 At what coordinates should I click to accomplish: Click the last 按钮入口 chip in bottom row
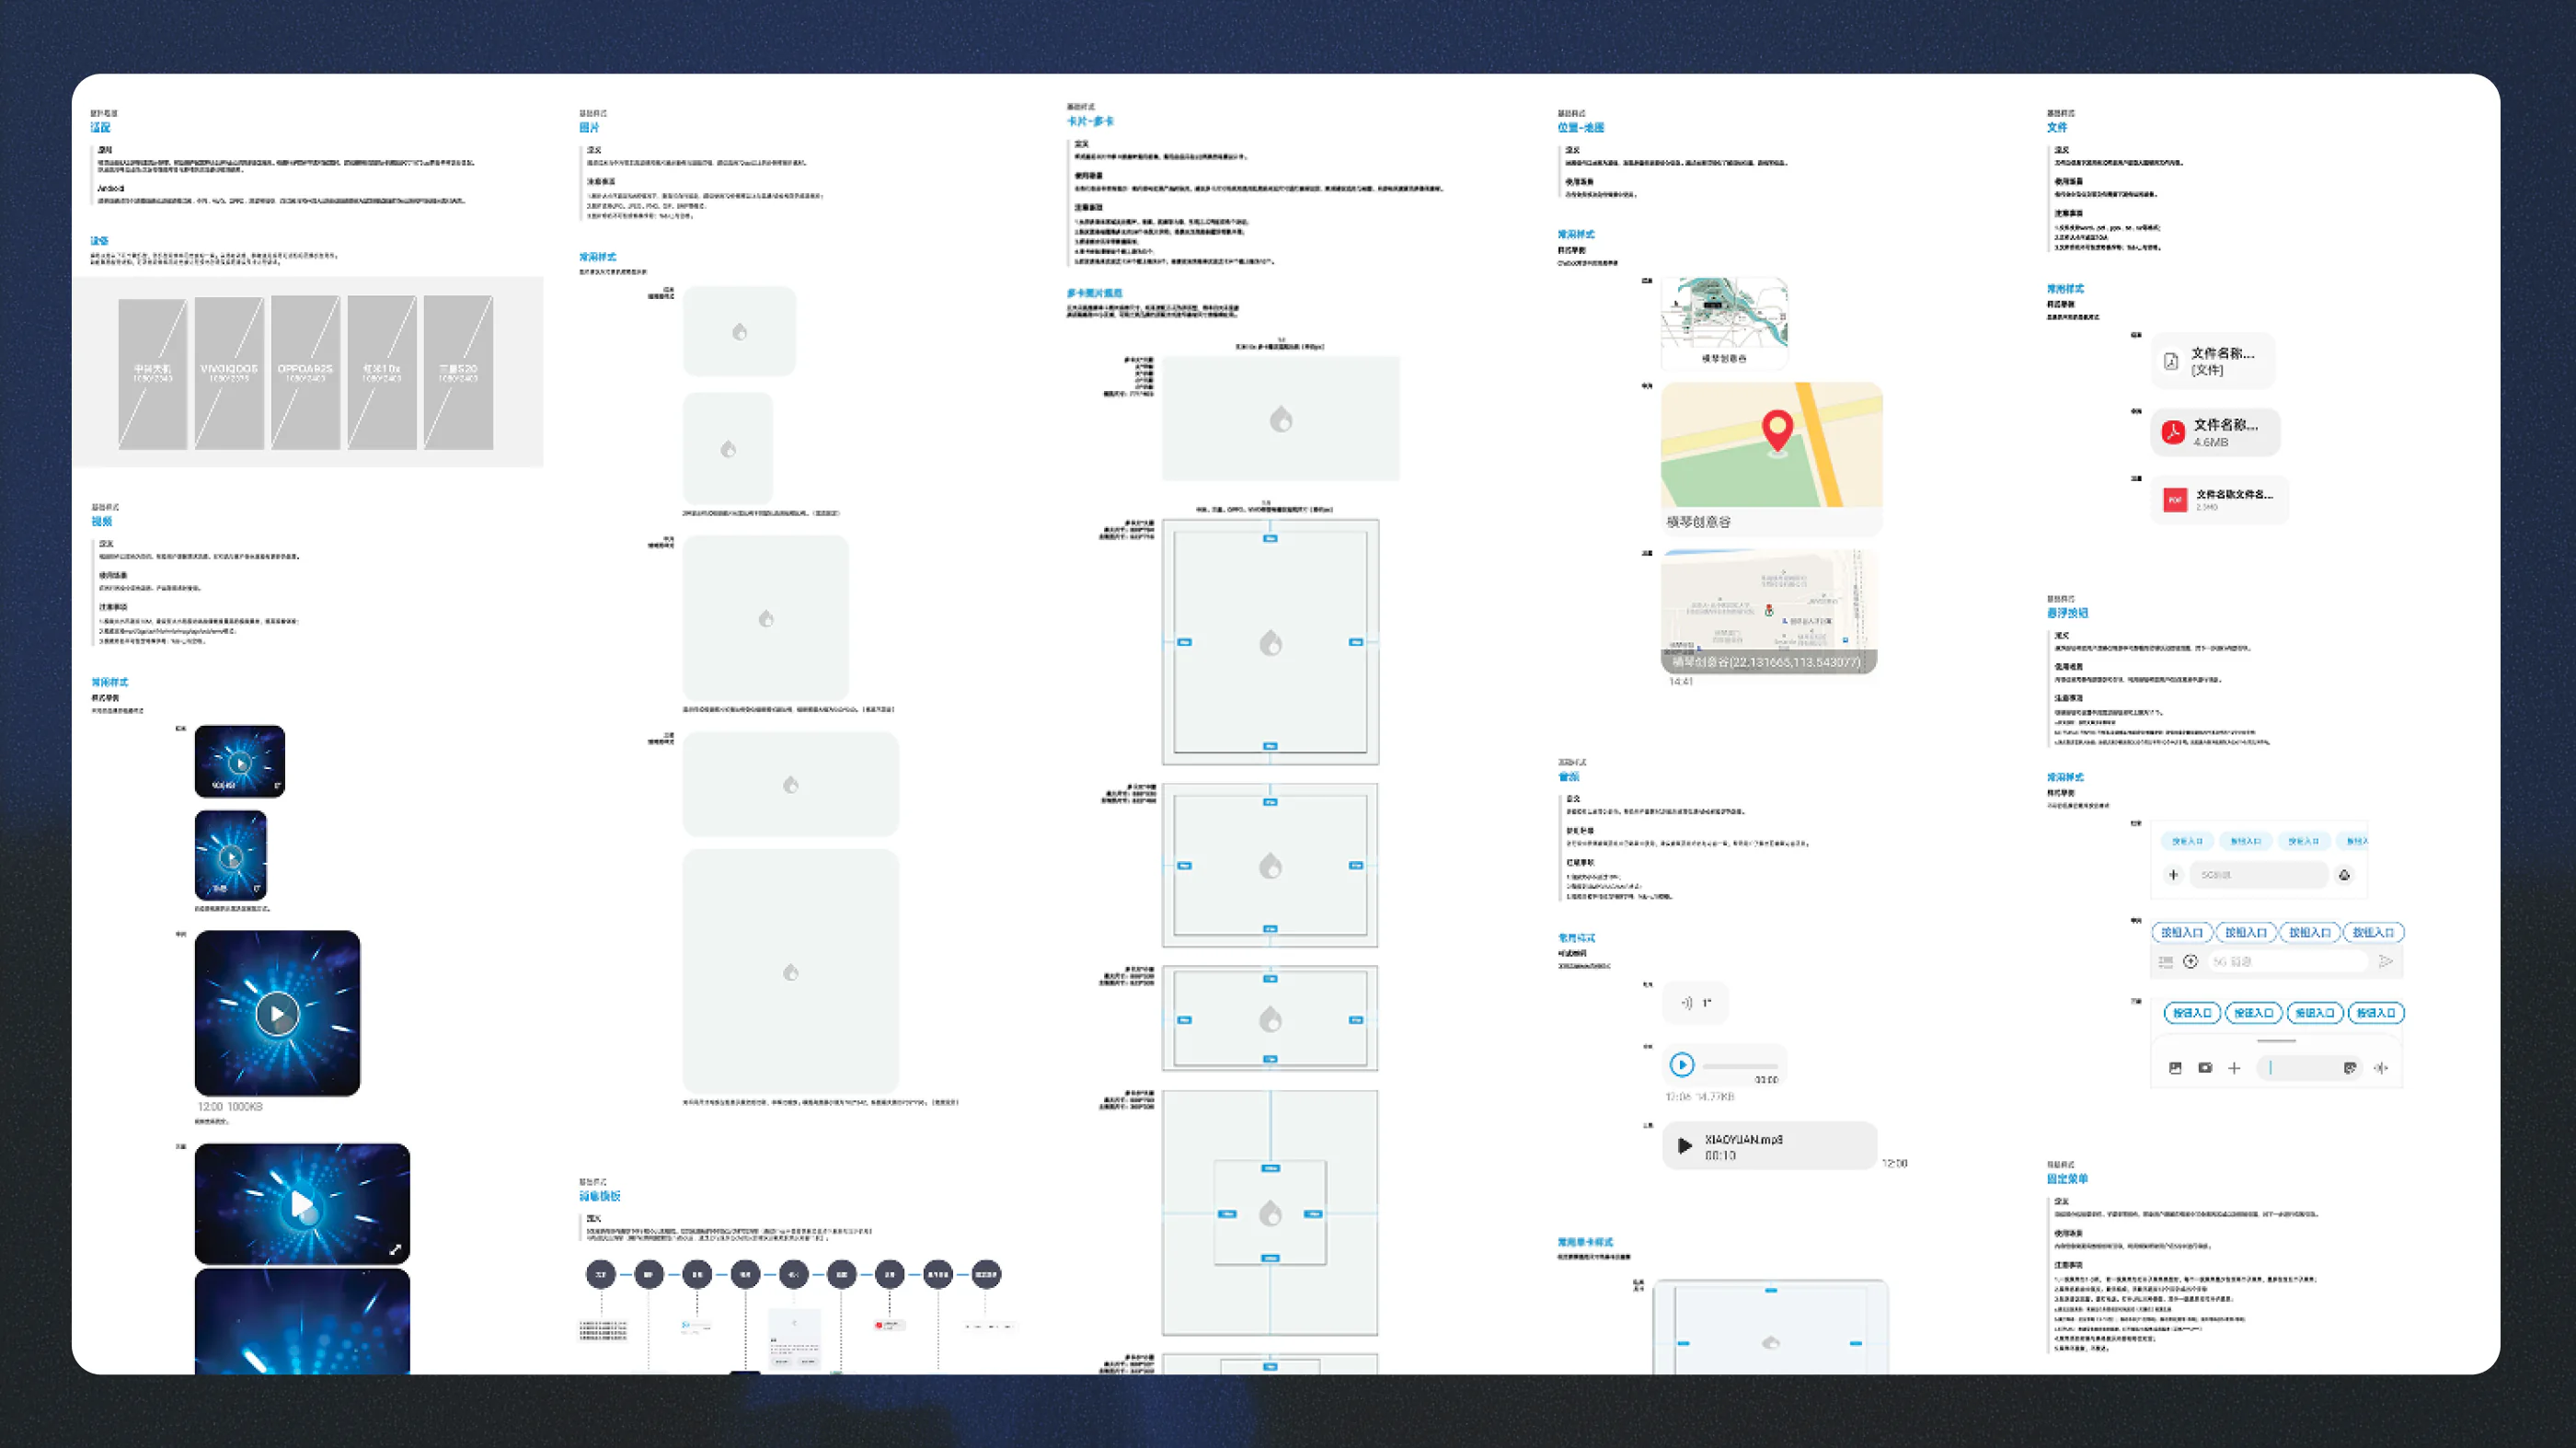(x=2375, y=1013)
